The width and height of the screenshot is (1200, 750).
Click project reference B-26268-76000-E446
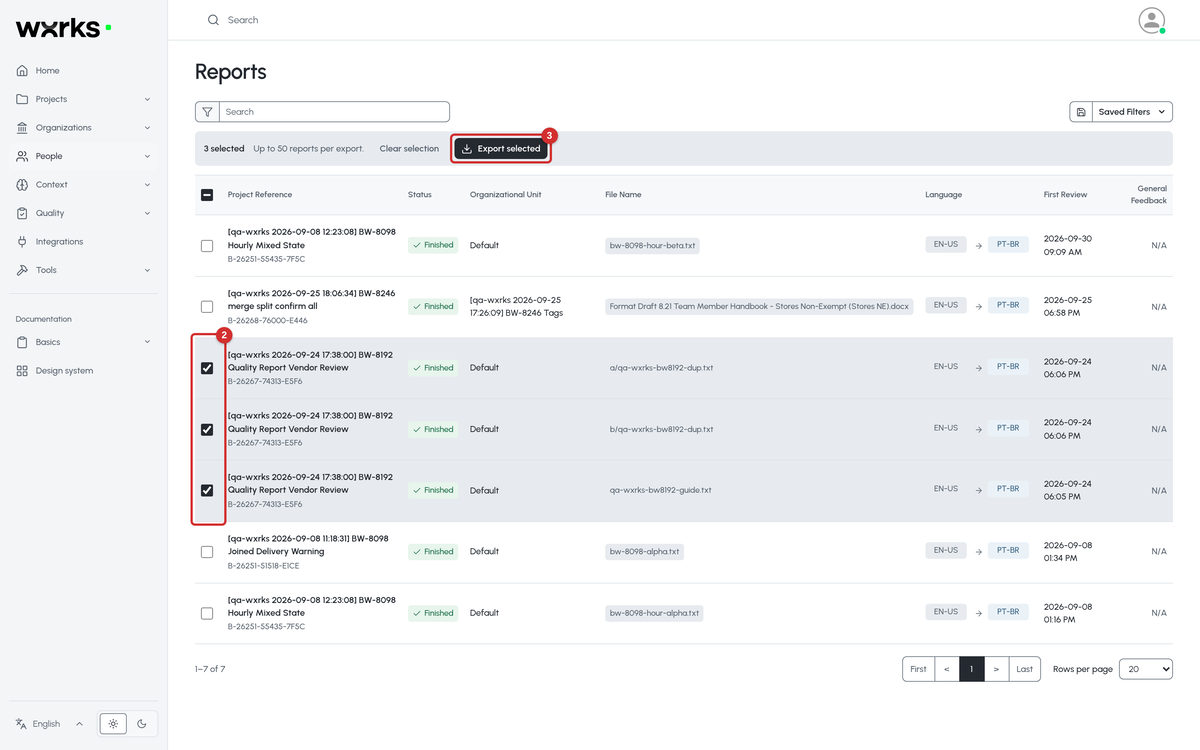click(267, 320)
